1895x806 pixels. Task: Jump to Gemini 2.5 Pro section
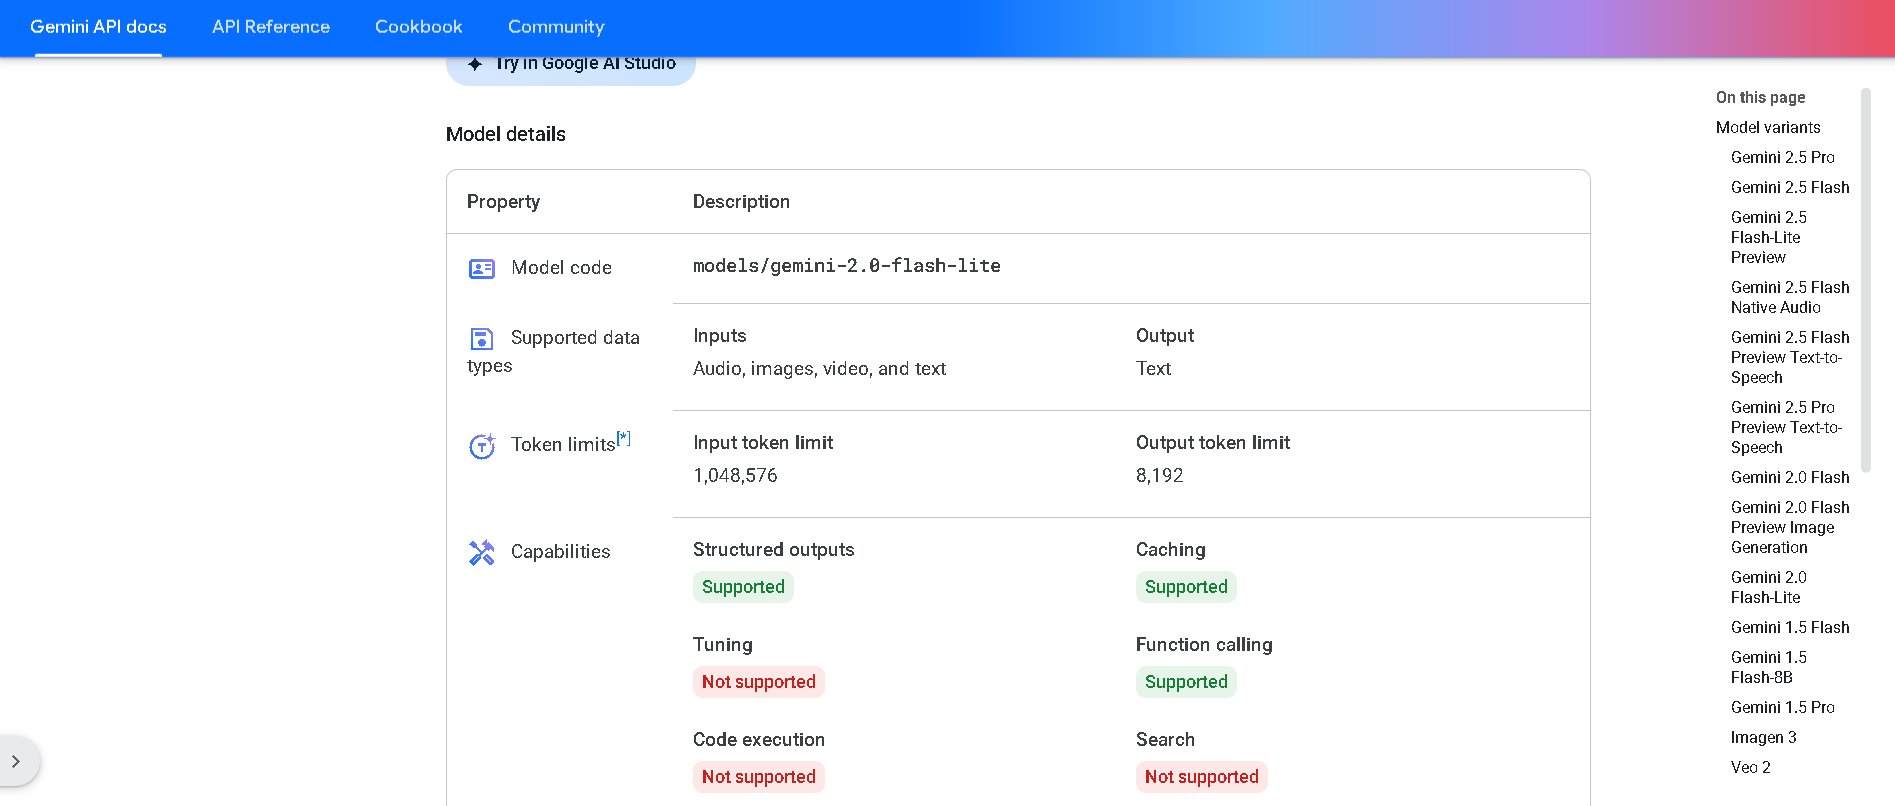1783,157
